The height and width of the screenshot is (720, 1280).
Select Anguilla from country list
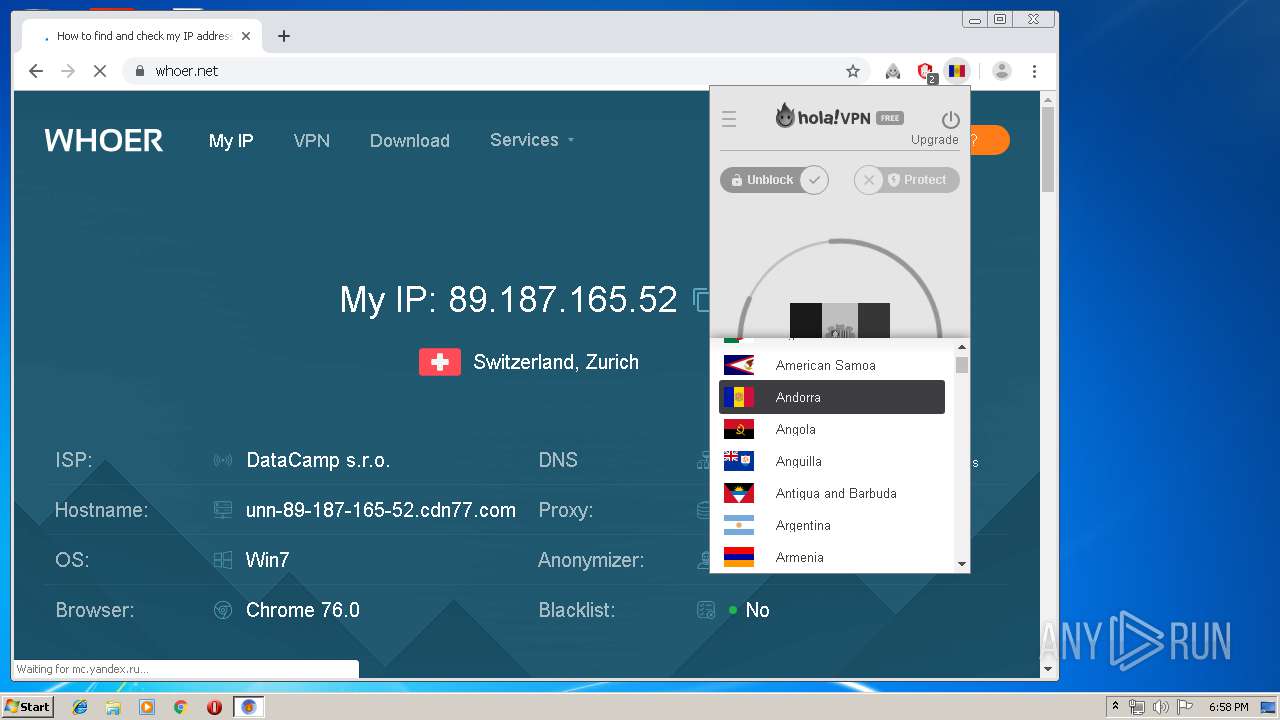(x=832, y=461)
